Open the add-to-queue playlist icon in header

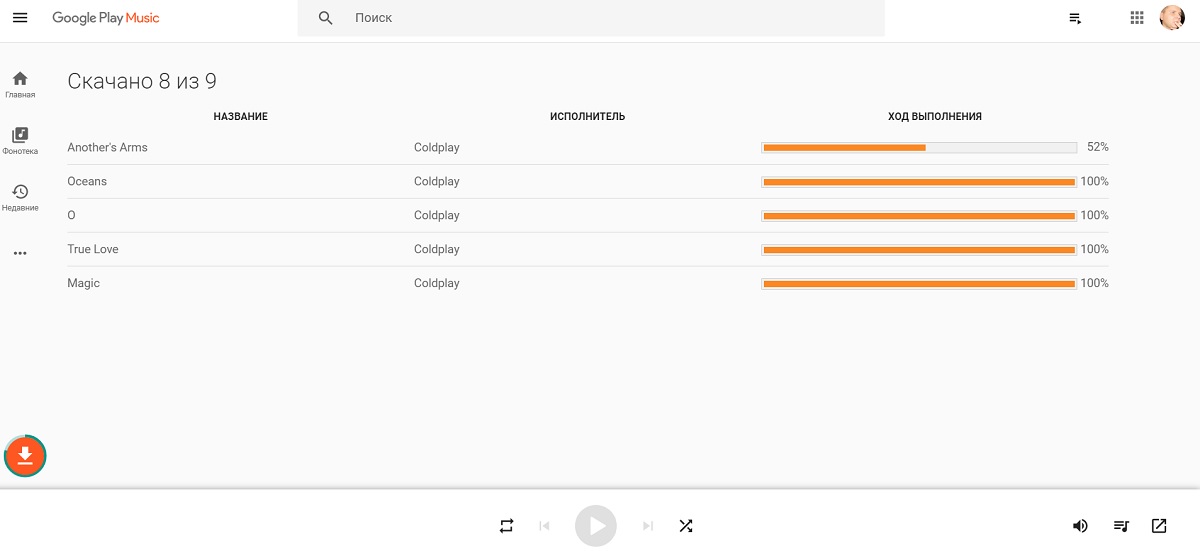point(1076,18)
